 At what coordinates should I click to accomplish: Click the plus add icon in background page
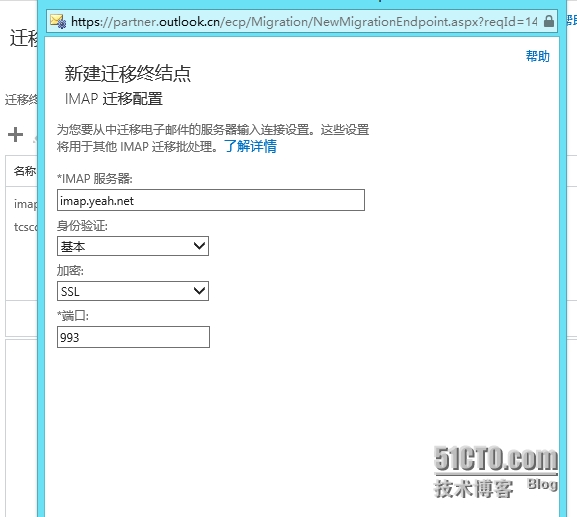pos(15,134)
